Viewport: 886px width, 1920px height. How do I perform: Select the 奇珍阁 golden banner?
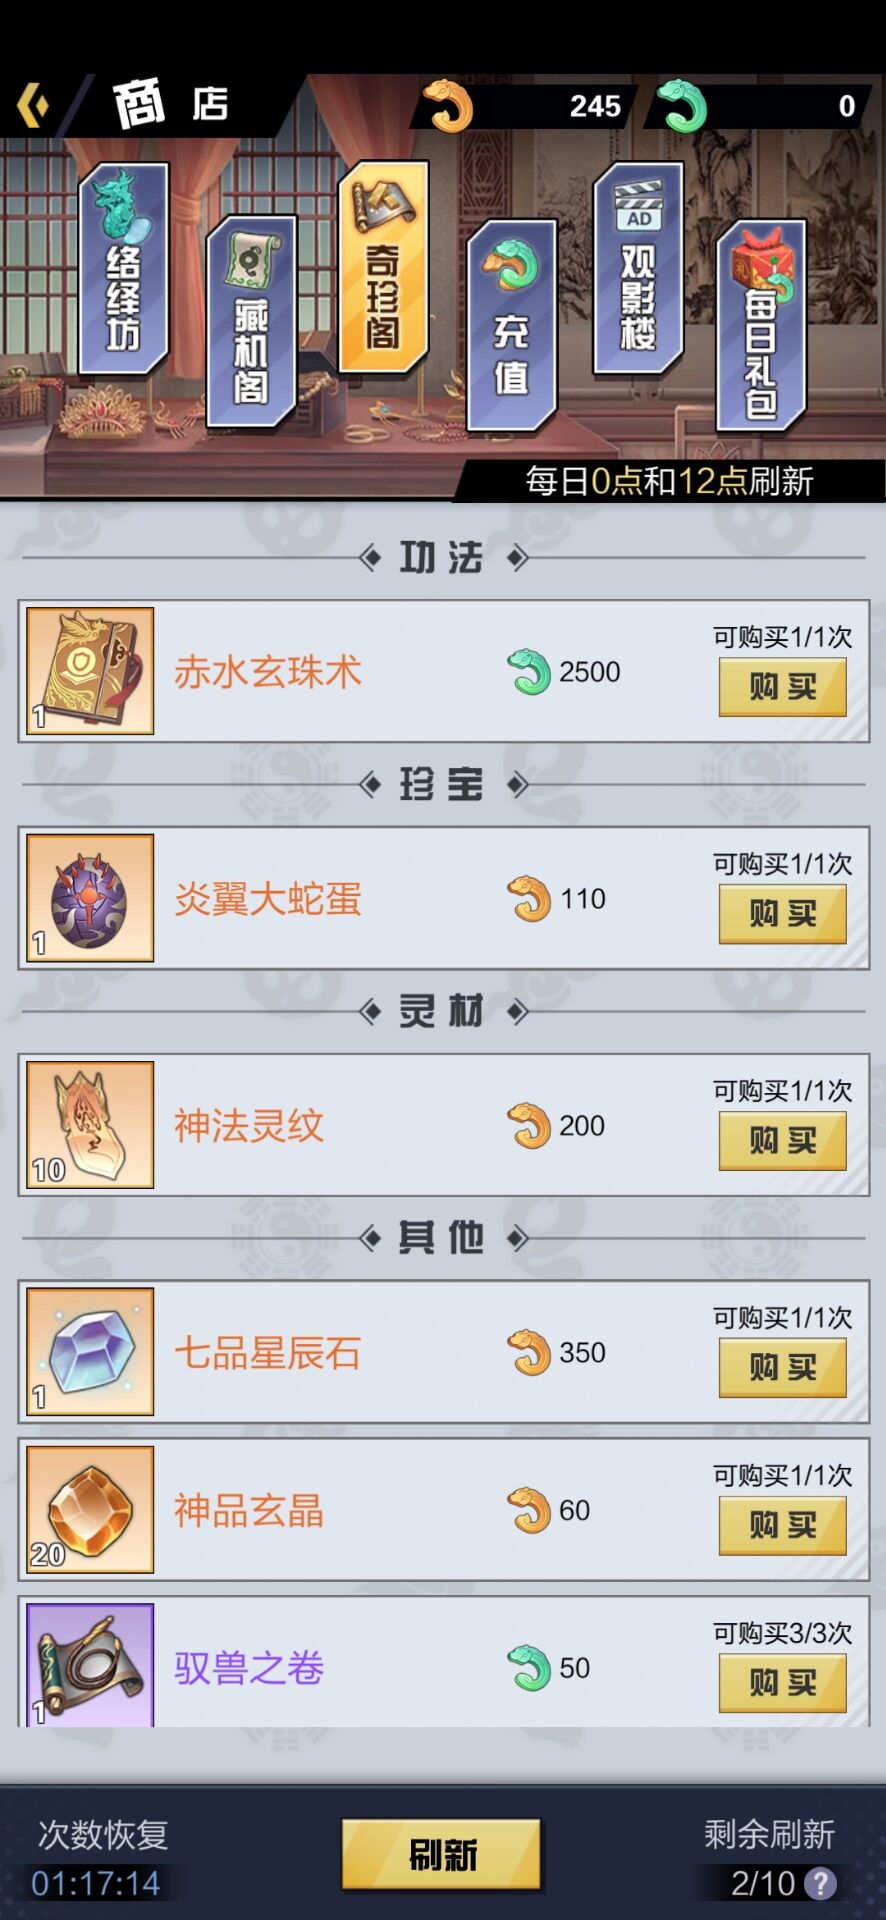(383, 267)
